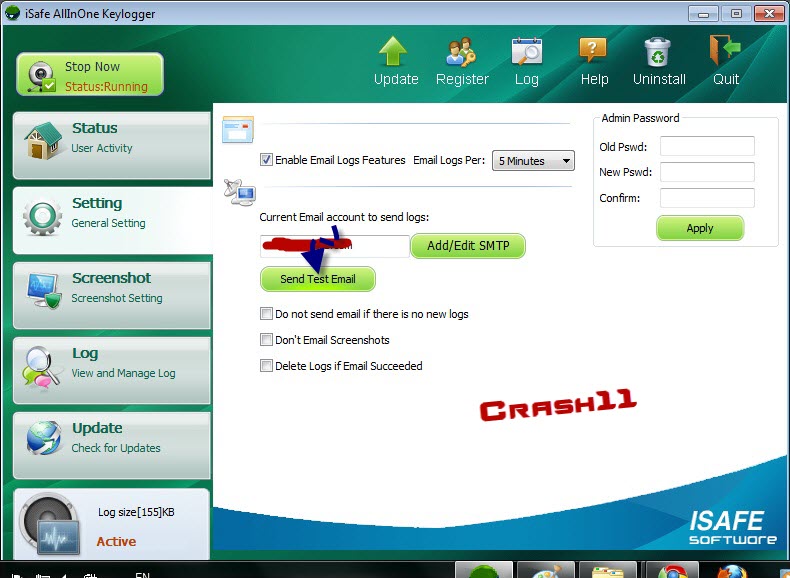Click the magnifier chat bubbles Log icon
Viewport: 790px width, 578px height.
coord(41,367)
